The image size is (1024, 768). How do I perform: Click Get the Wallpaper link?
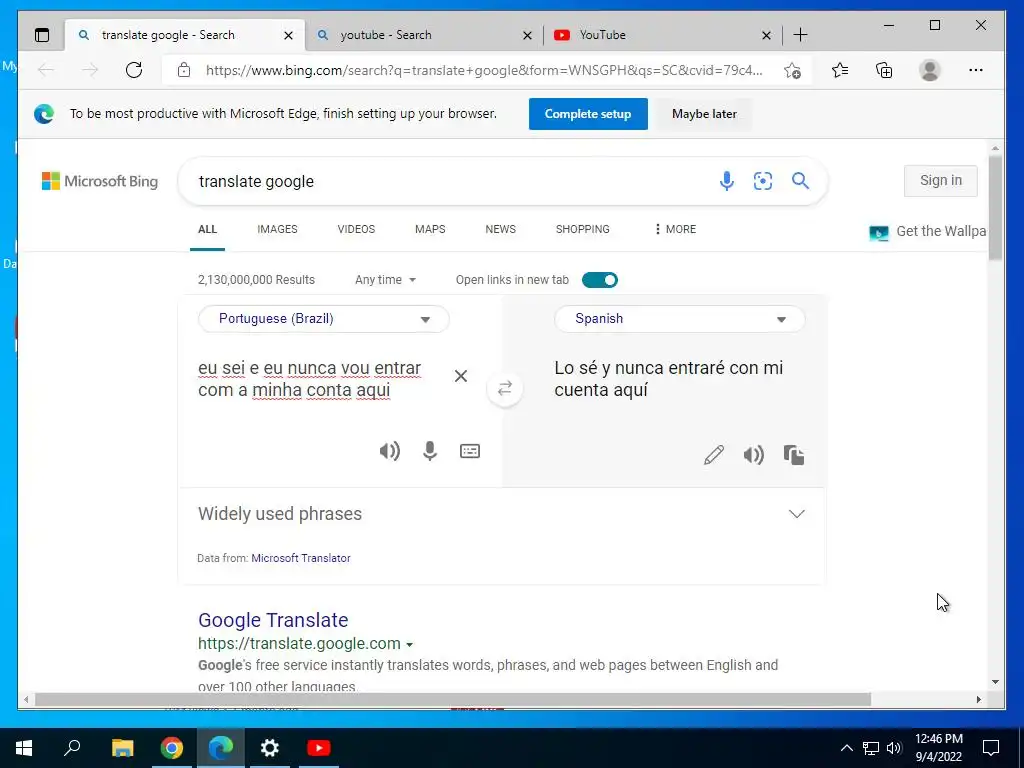(927, 231)
